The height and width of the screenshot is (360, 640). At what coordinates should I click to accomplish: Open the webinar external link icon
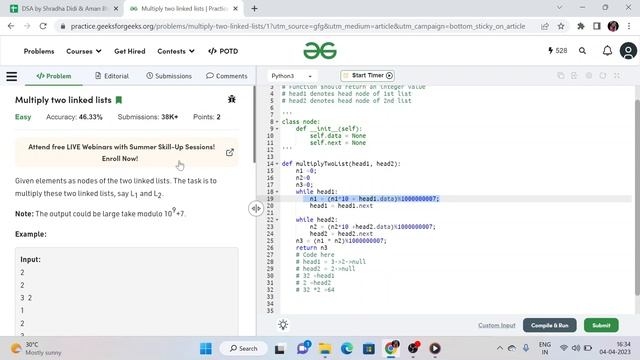point(230,152)
